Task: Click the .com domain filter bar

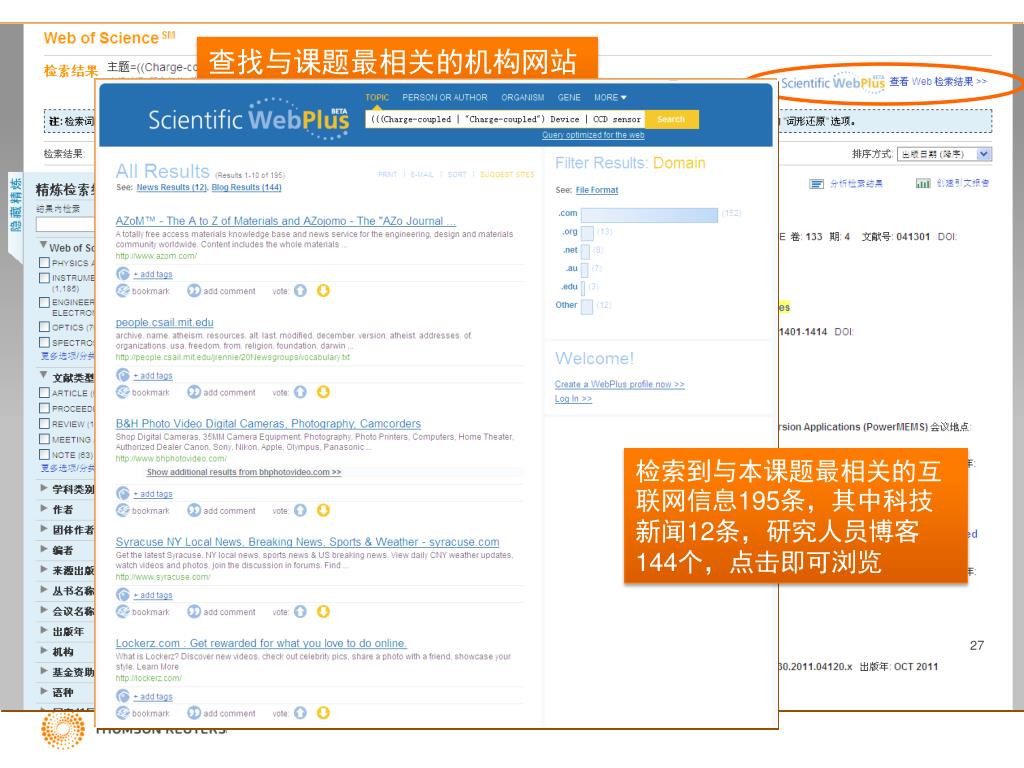Action: 649,214
